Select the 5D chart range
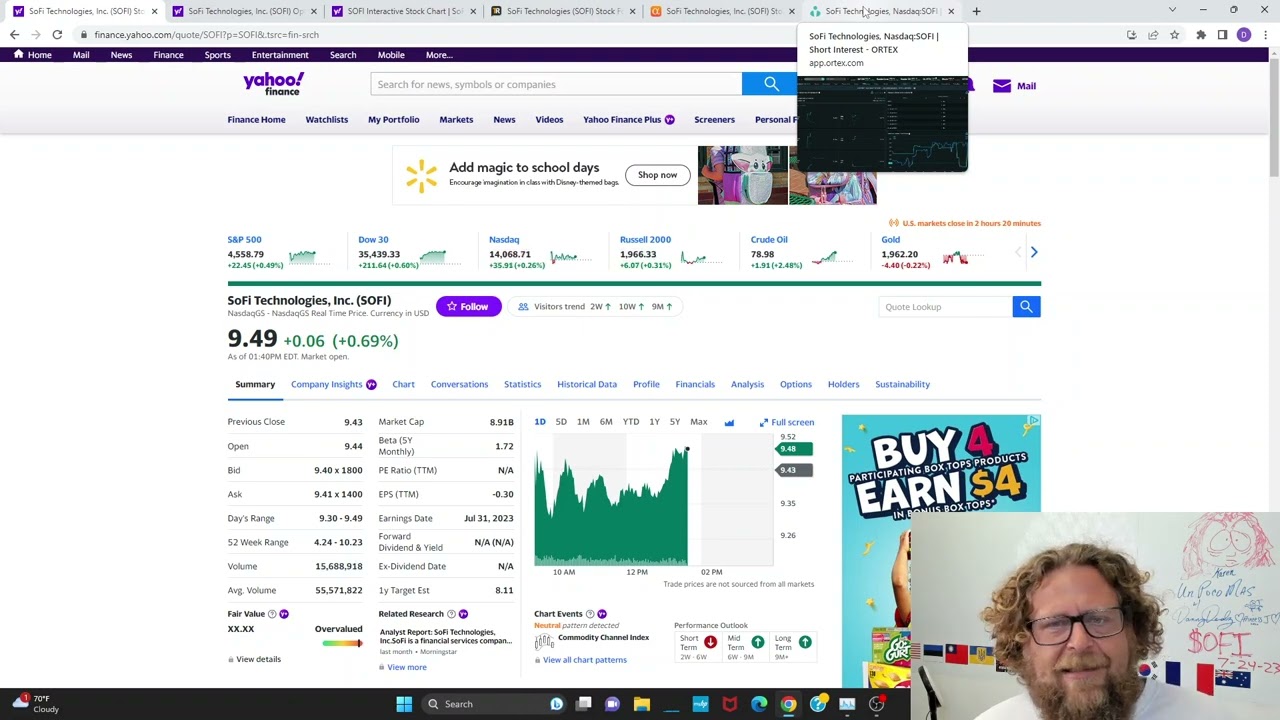 [561, 422]
